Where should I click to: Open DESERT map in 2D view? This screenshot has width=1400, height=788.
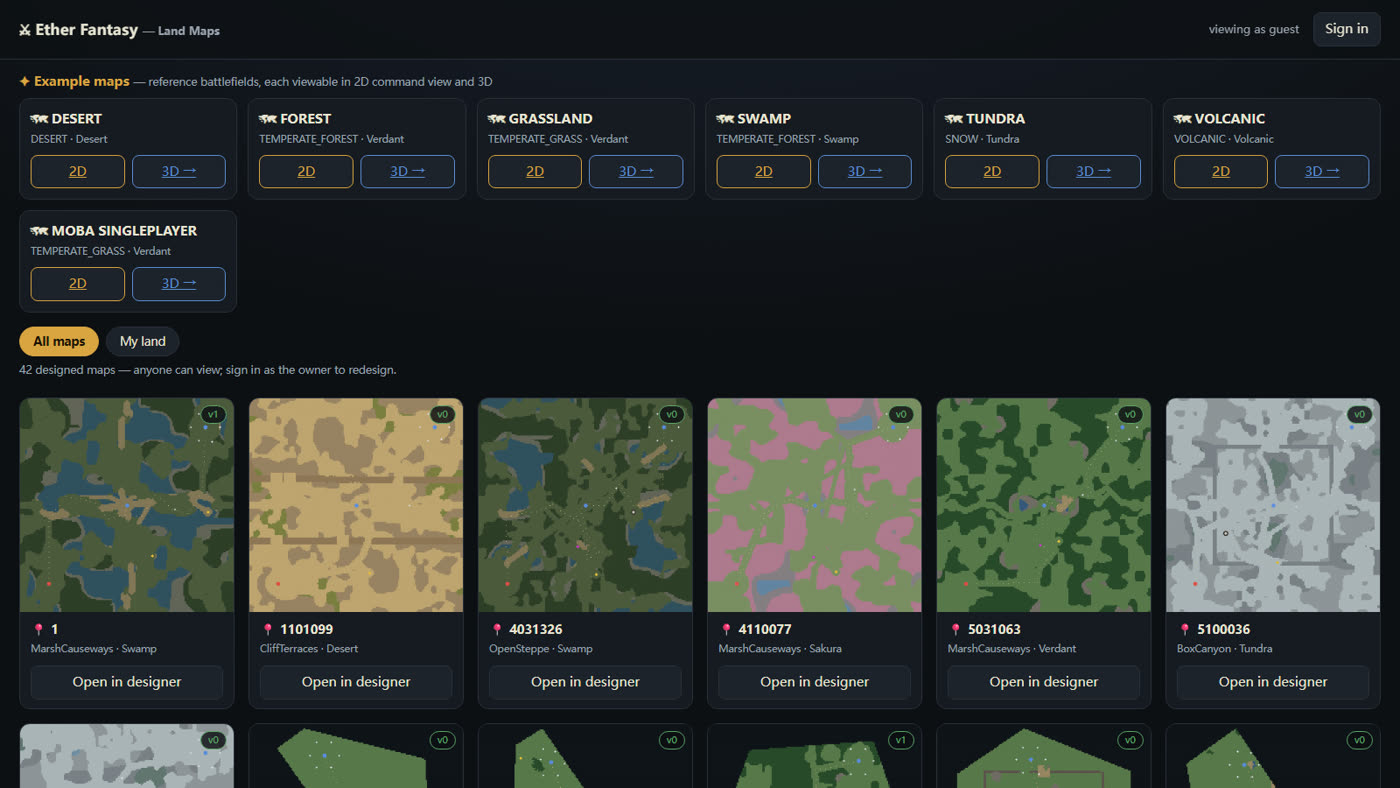pyautogui.click(x=78, y=171)
